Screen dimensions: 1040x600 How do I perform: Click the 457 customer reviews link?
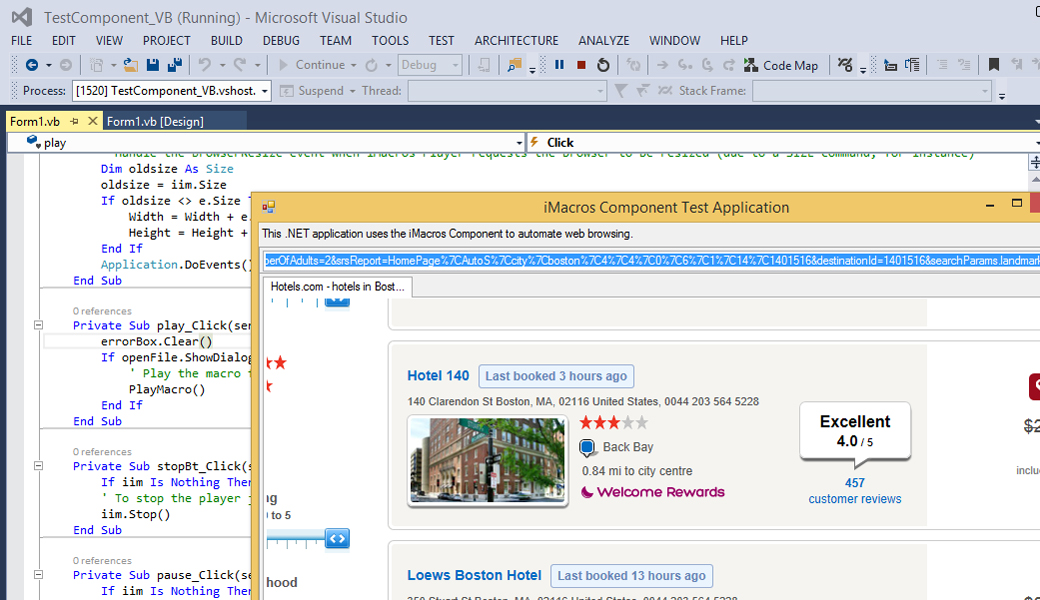click(x=854, y=491)
